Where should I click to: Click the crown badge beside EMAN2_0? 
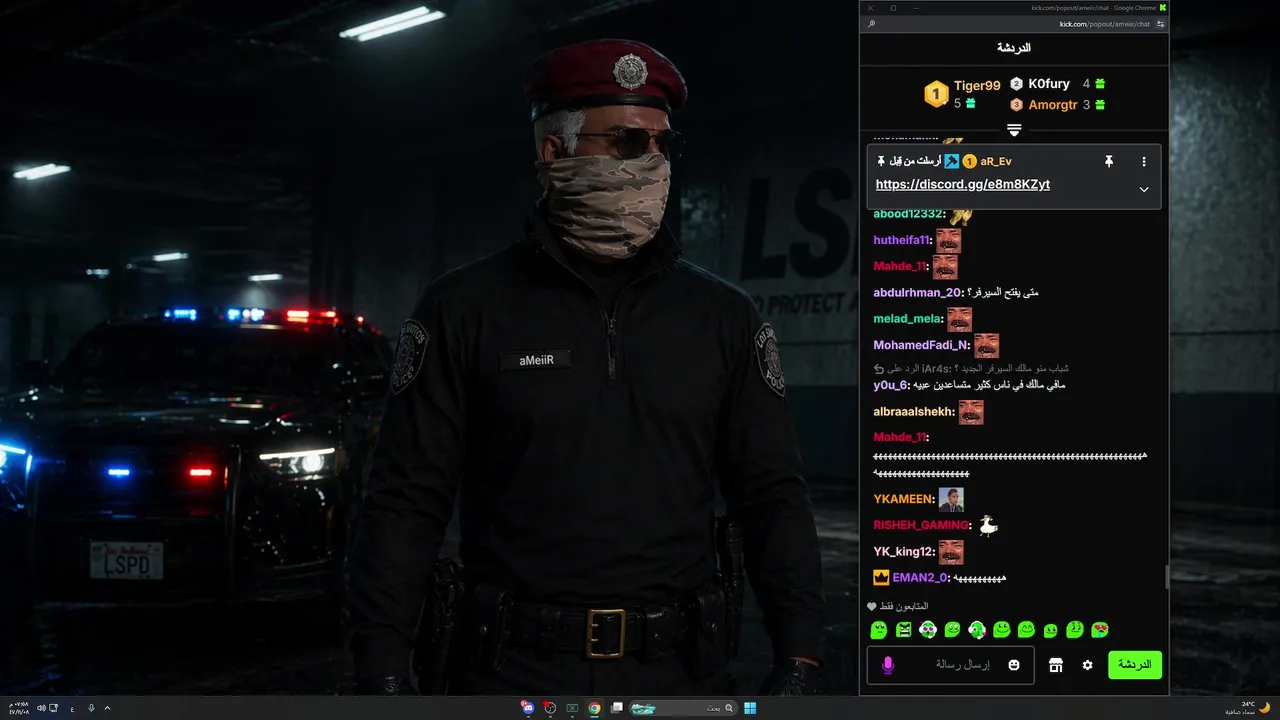coord(881,578)
